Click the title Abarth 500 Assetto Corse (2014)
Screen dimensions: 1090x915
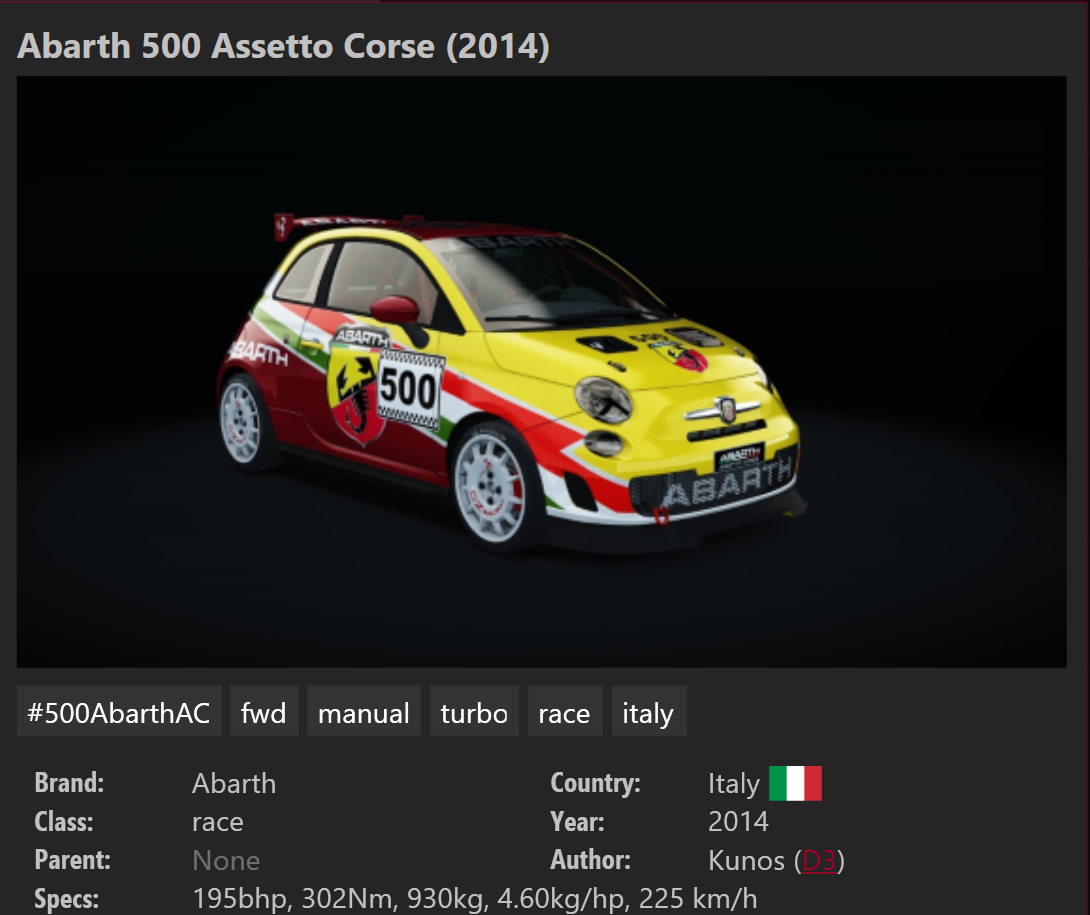tap(284, 47)
